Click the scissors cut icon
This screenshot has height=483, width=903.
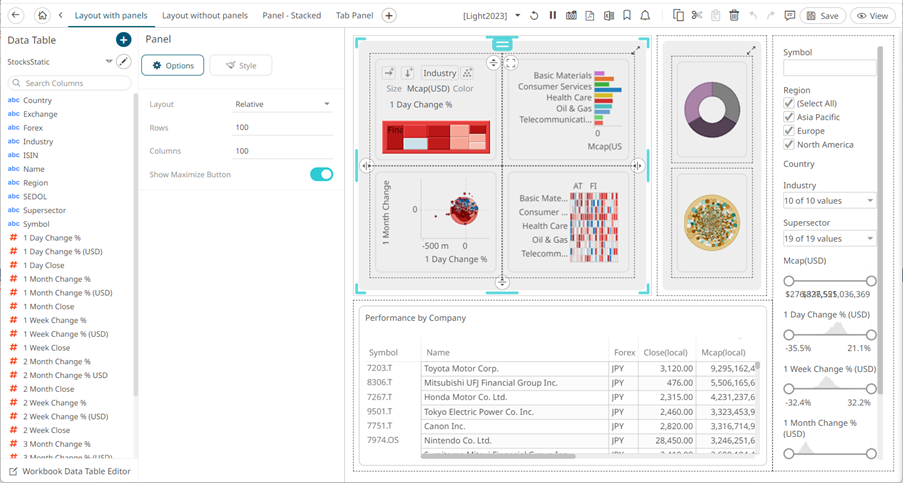click(x=697, y=16)
